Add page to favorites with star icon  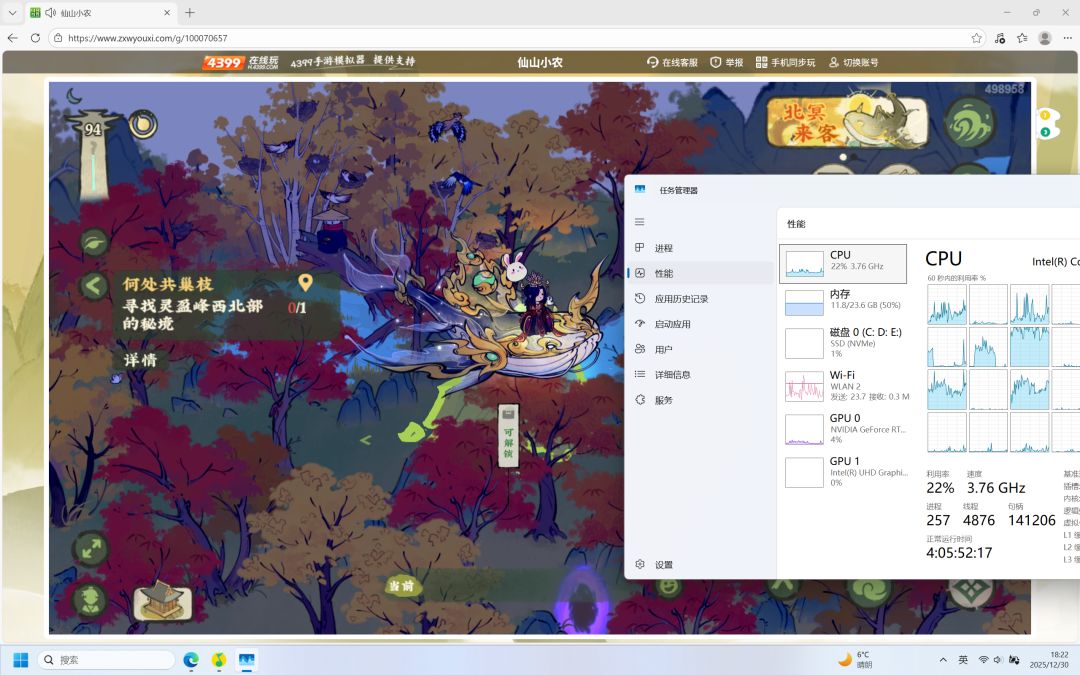pyautogui.click(x=976, y=38)
